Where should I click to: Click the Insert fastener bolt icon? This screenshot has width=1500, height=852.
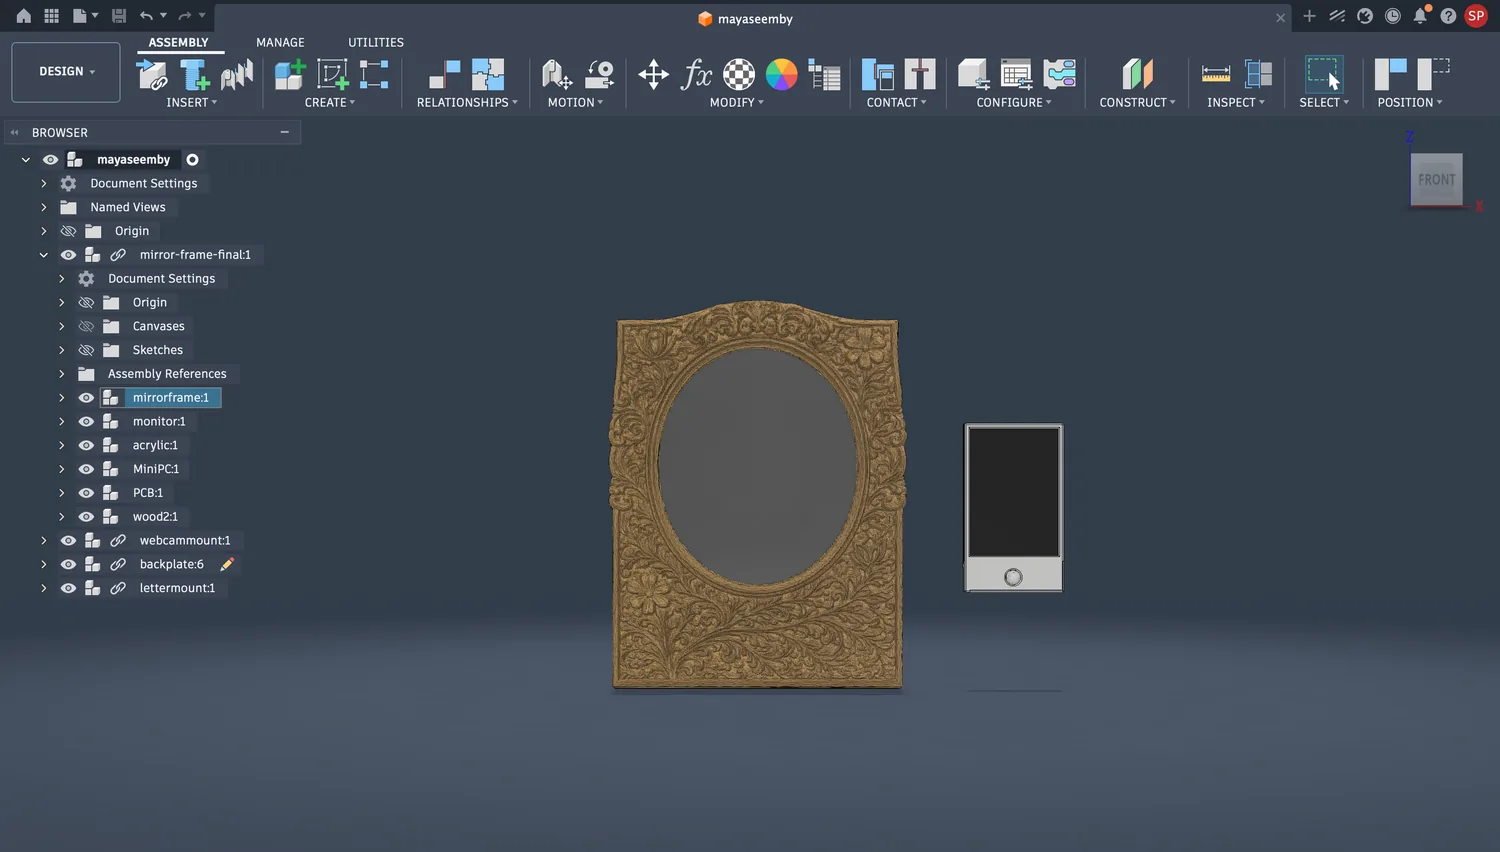pos(195,75)
